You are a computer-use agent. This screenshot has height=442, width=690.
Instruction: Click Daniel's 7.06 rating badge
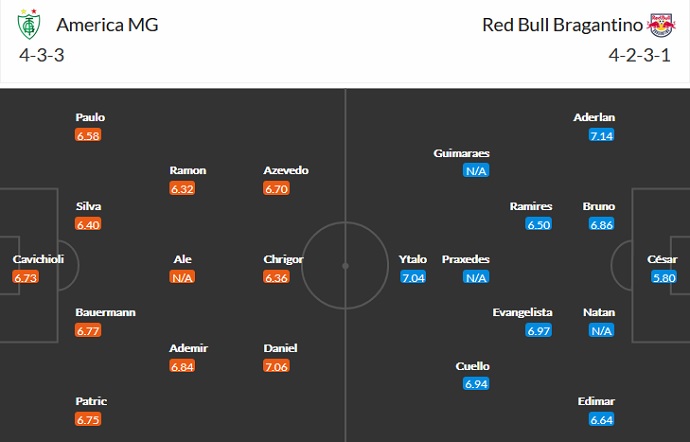click(276, 366)
